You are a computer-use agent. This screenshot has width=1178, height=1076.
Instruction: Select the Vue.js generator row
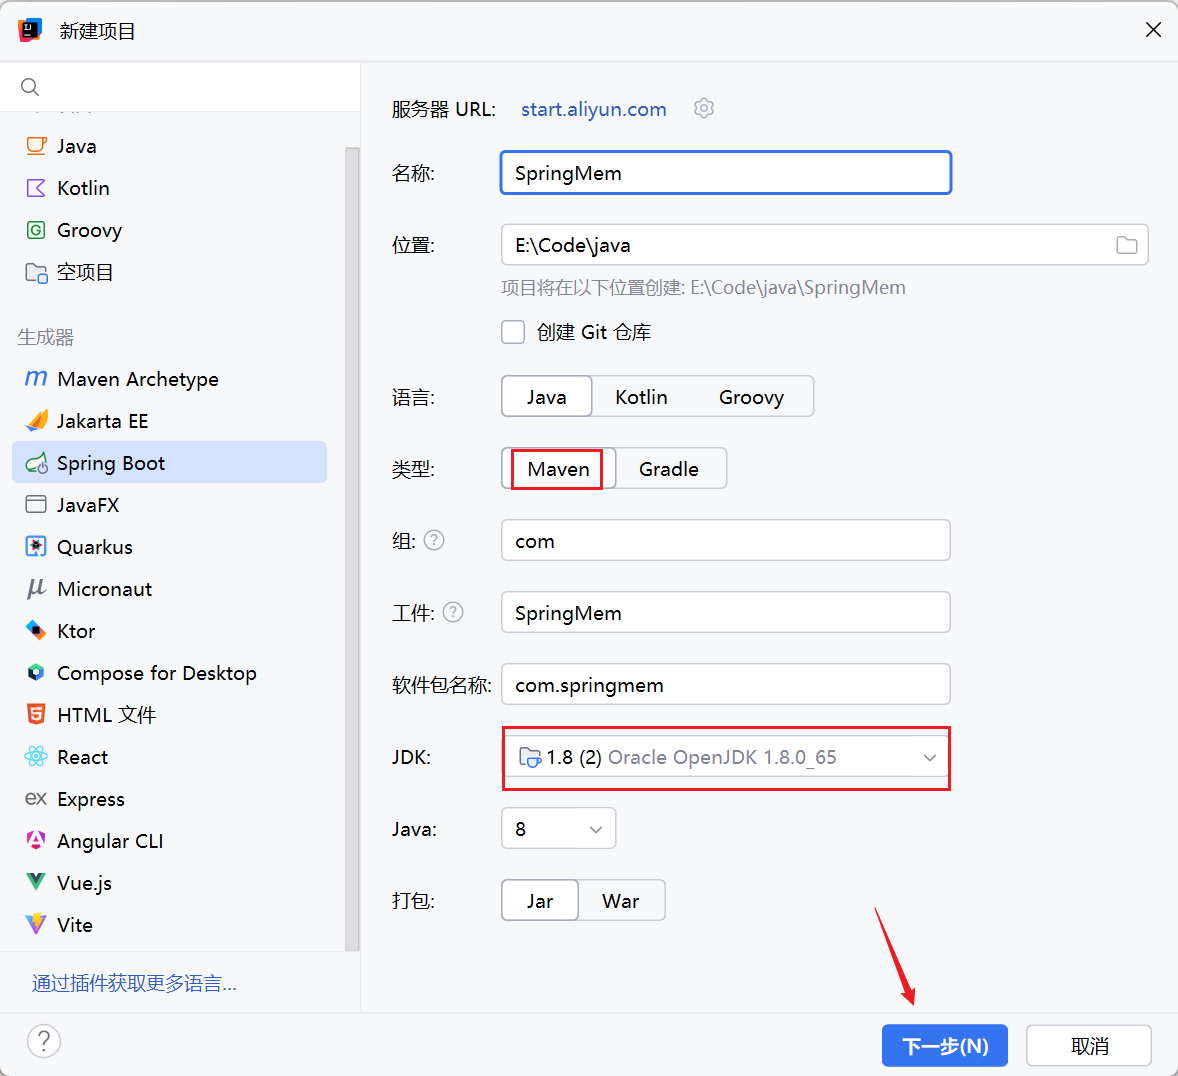[170, 883]
